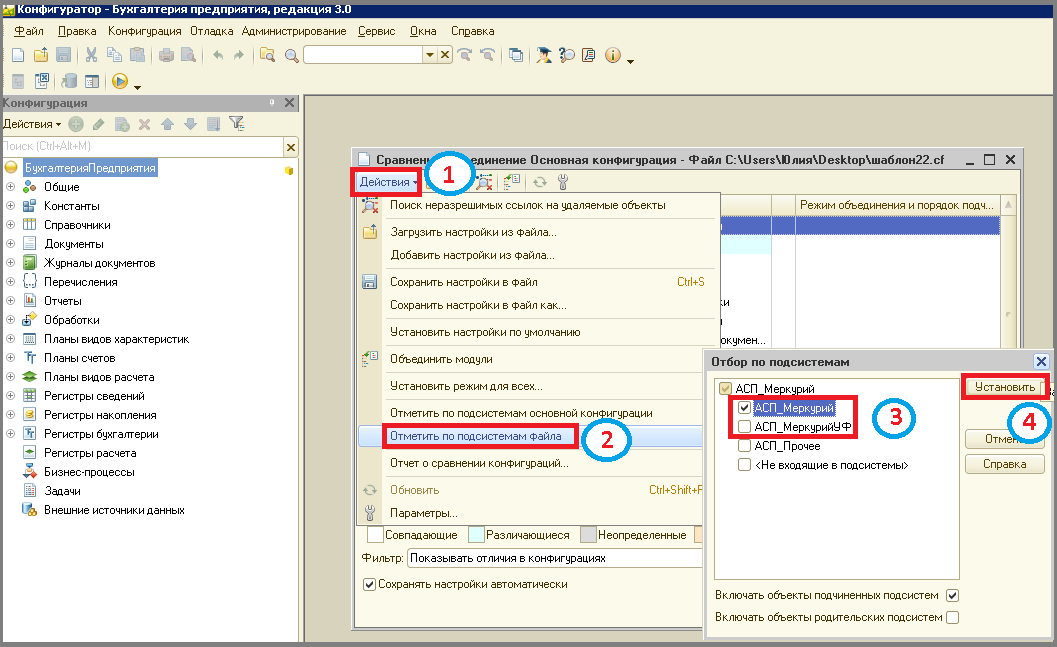Toggle Включать объекты подчиненных подсистем
1057x647 pixels.
tap(953, 596)
